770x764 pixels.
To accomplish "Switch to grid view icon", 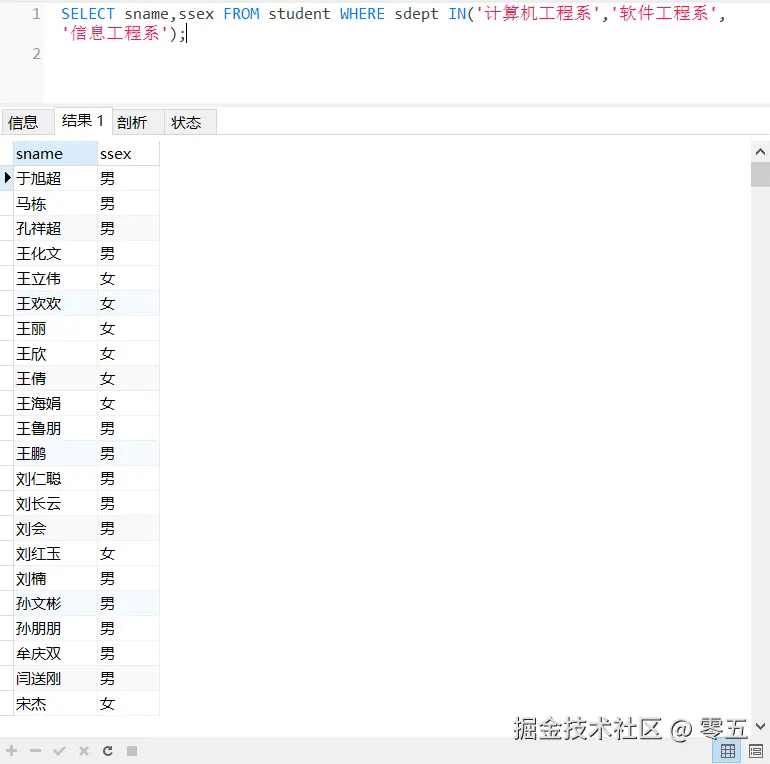I will (727, 751).
